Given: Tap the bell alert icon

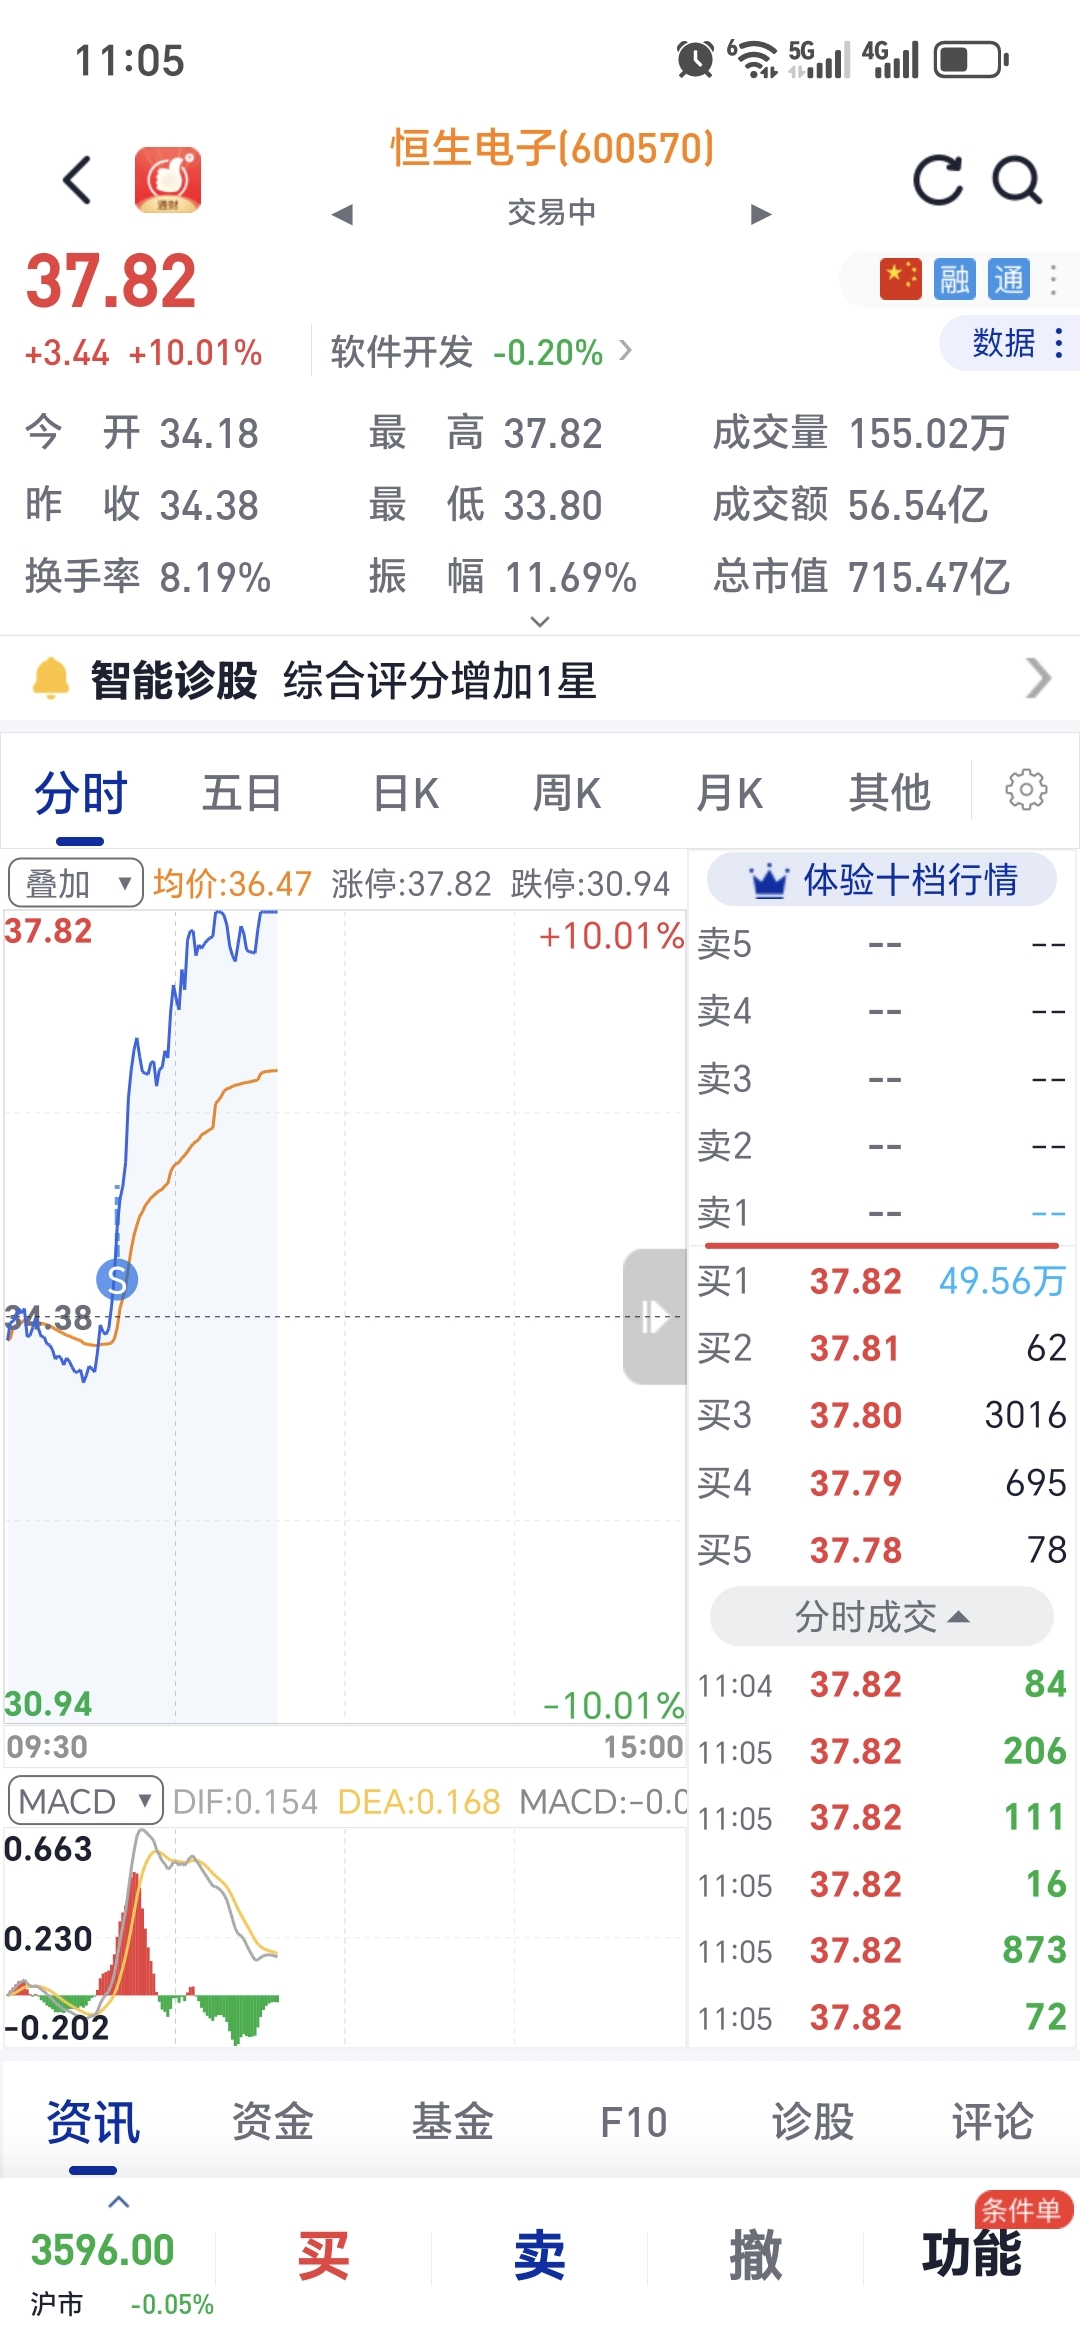Looking at the screenshot, I should [51, 679].
